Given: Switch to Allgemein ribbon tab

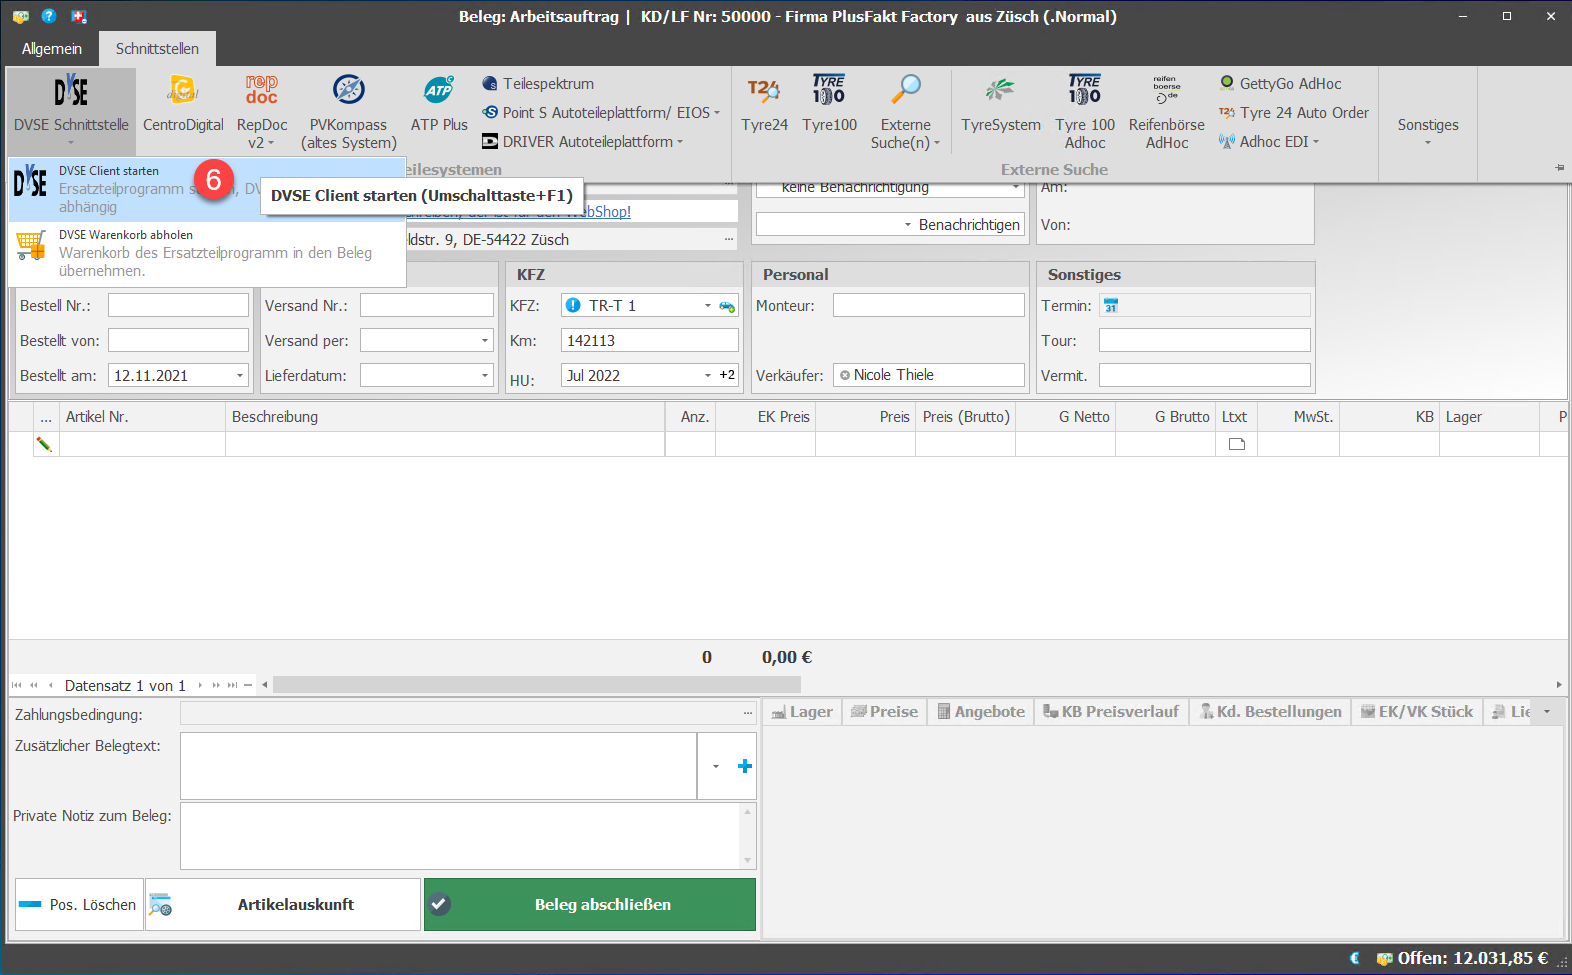Looking at the screenshot, I should 52,49.
